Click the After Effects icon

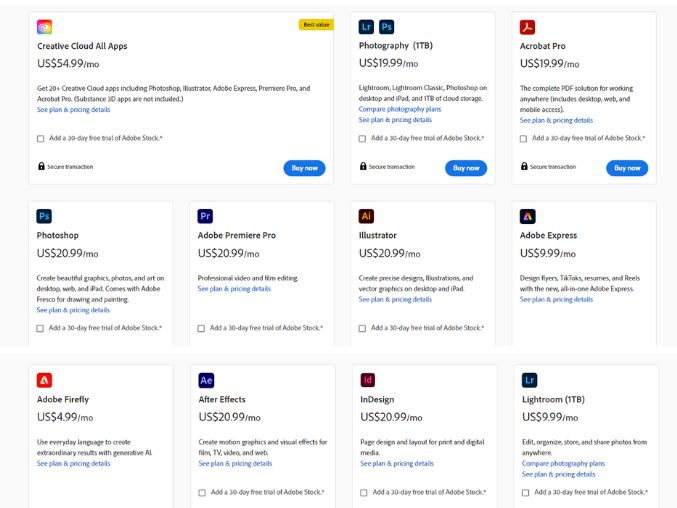click(x=206, y=380)
